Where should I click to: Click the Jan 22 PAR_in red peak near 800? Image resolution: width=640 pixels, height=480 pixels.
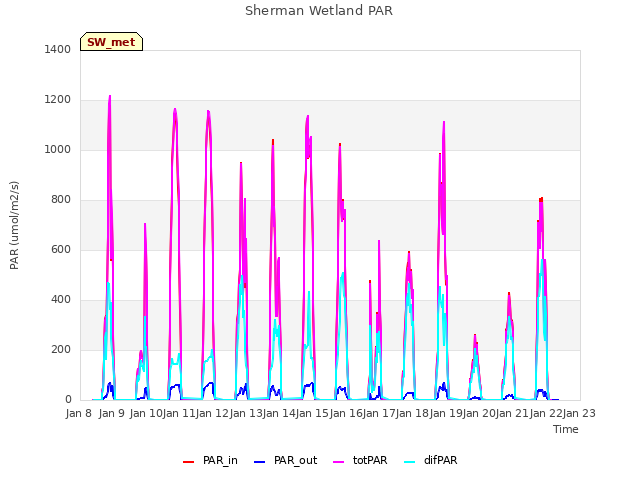pyautogui.click(x=541, y=199)
